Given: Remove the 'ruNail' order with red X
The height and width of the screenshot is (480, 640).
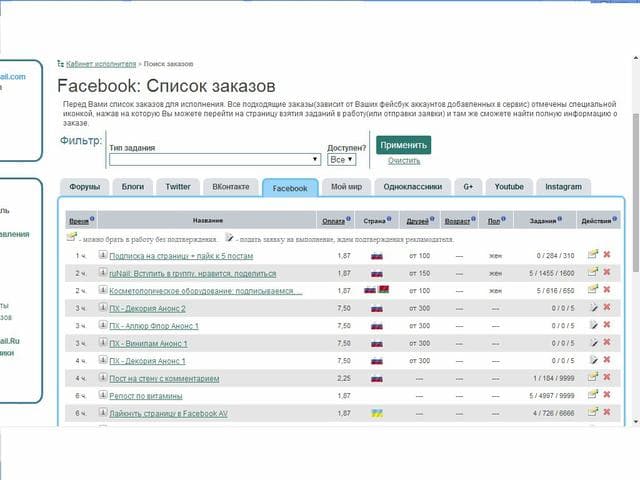Looking at the screenshot, I should (607, 272).
